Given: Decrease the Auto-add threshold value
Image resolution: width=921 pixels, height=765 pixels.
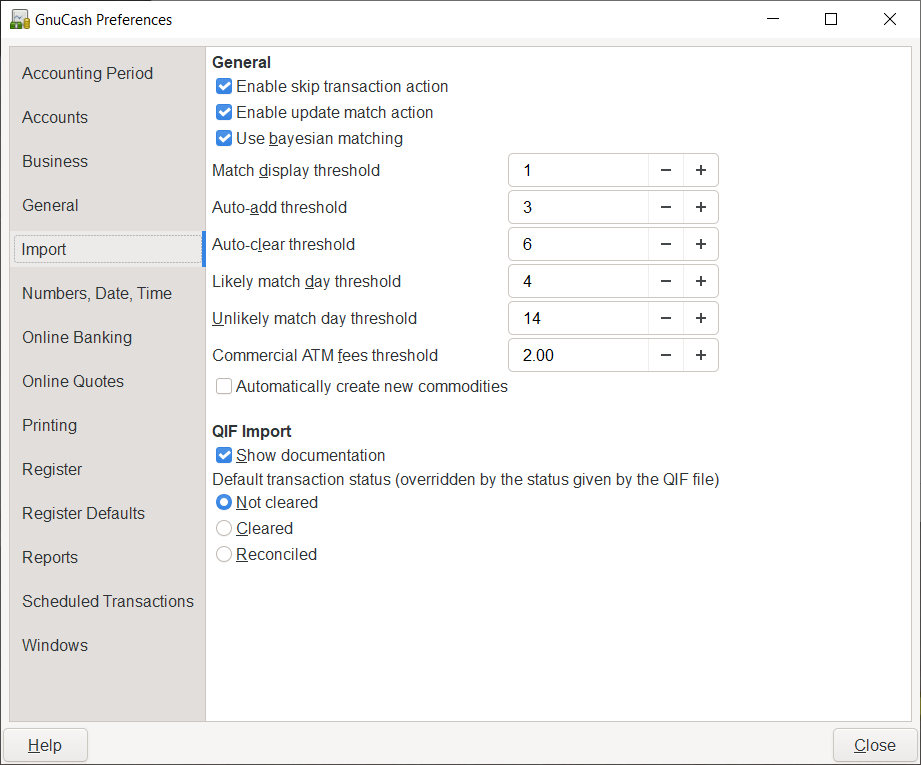Looking at the screenshot, I should (x=666, y=208).
